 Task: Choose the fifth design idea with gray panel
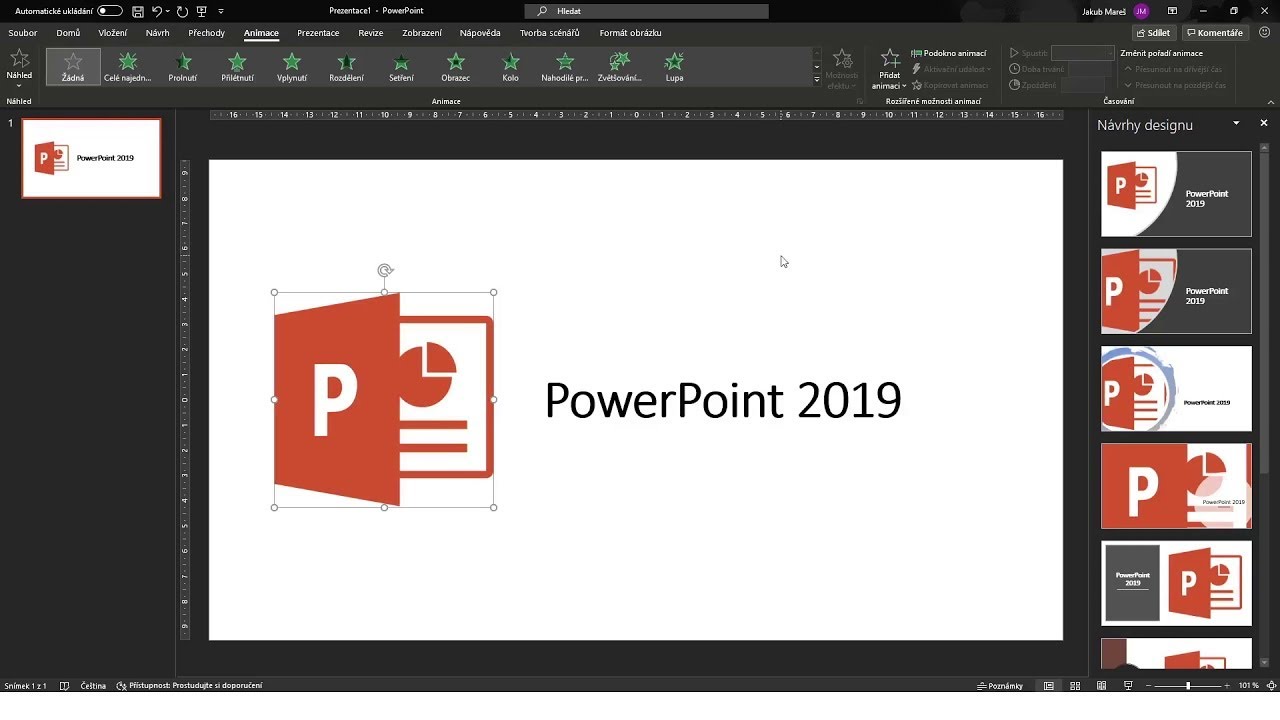point(1176,583)
